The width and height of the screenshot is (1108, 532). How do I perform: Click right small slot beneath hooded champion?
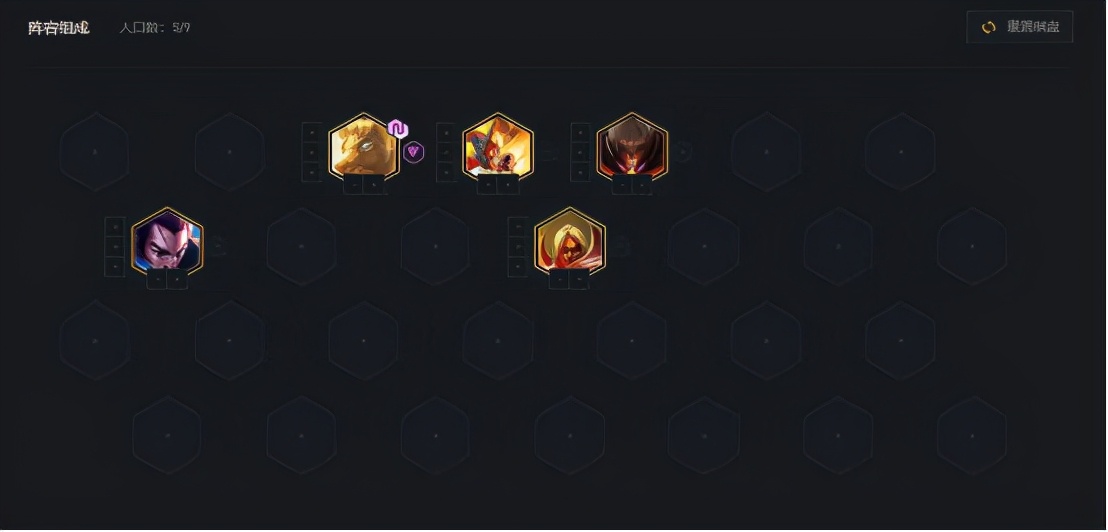tap(579, 280)
